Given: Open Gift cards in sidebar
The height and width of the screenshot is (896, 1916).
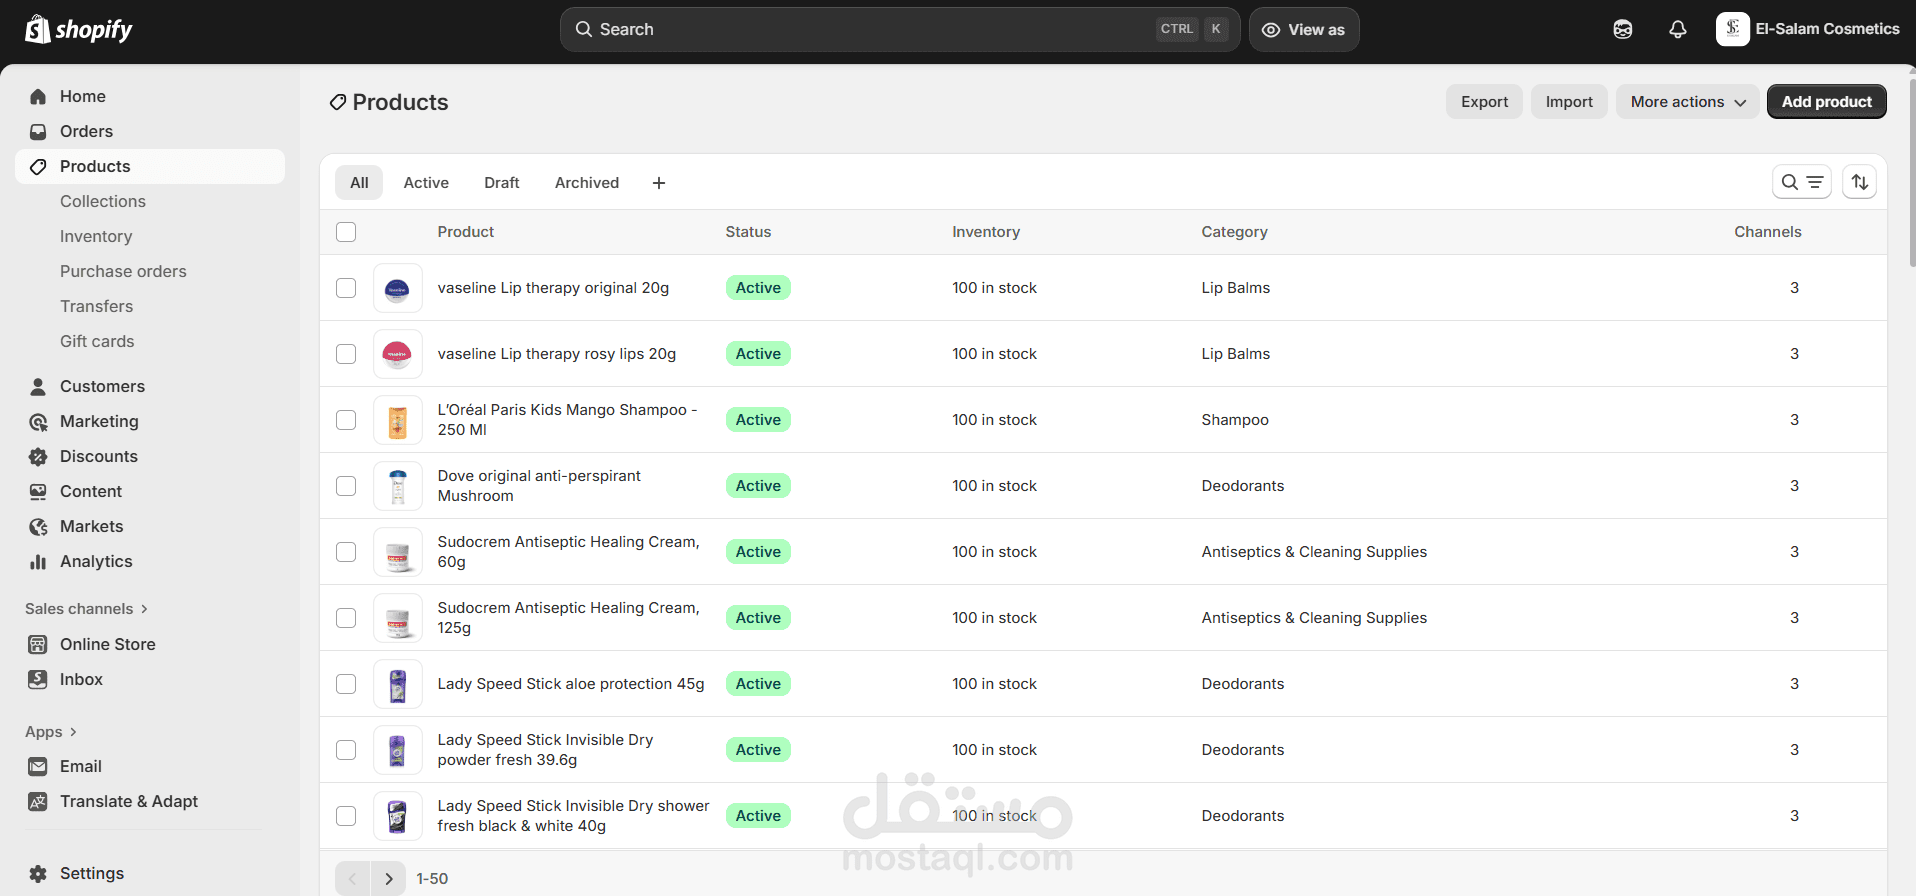Looking at the screenshot, I should [97, 341].
